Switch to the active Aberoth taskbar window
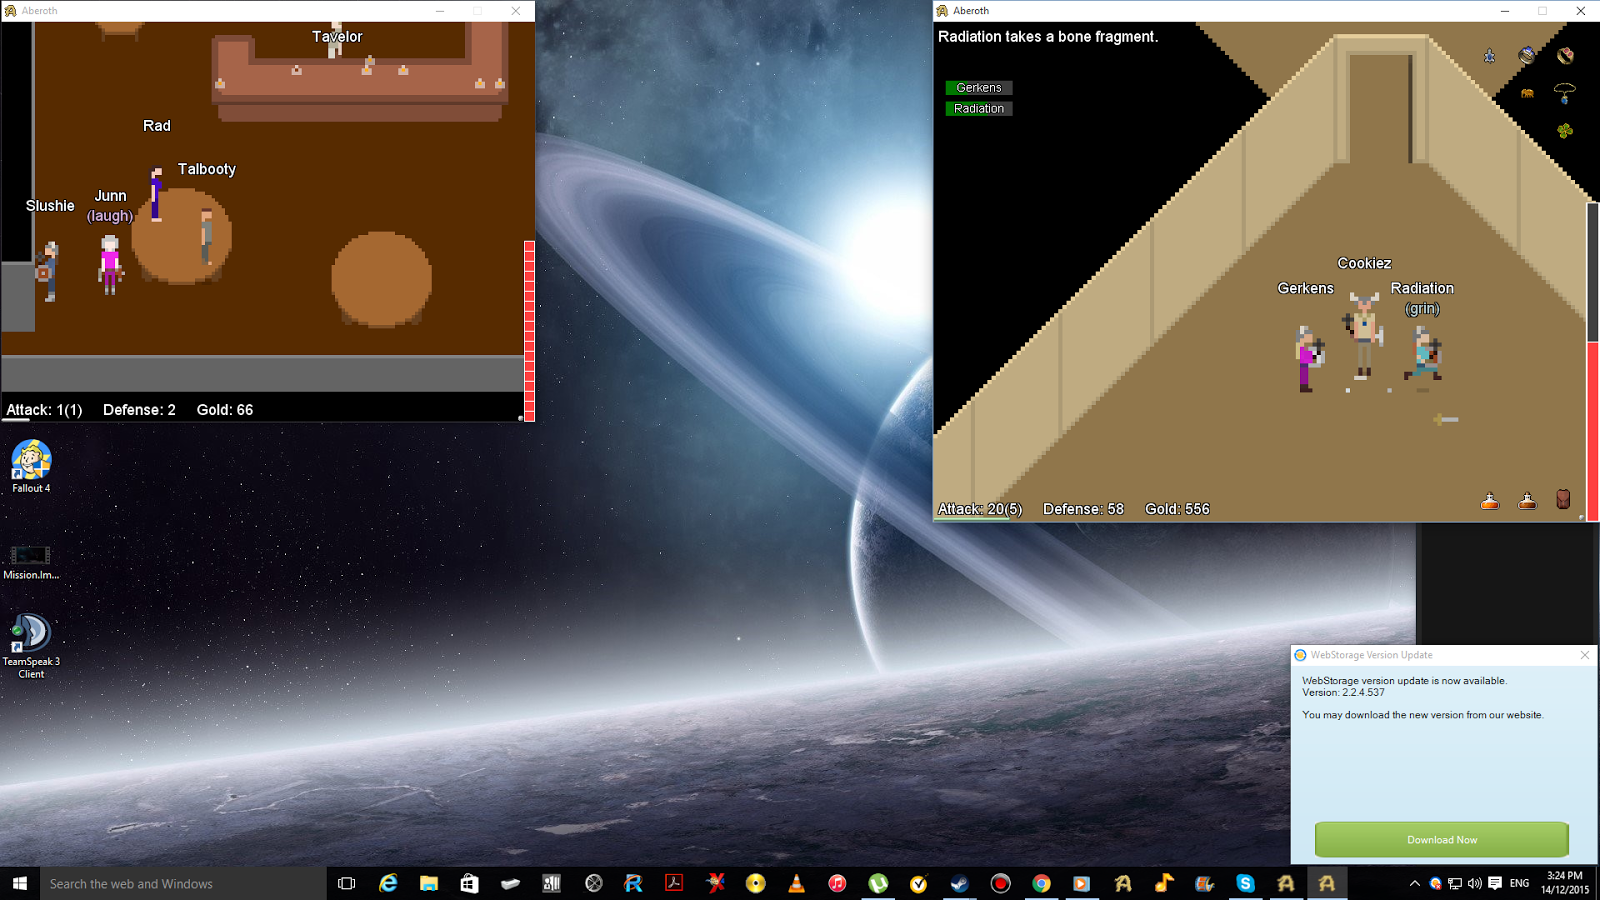The height and width of the screenshot is (900, 1600). [x=1327, y=883]
